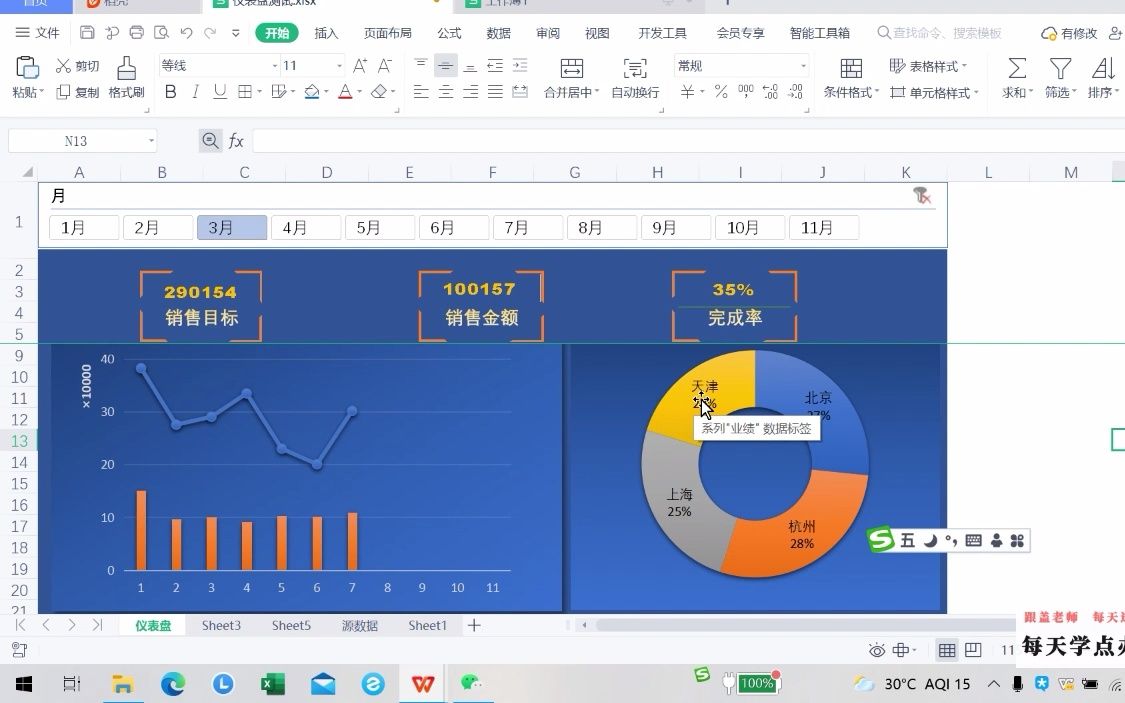
Task: Align text to bottom of cell
Action: [470, 66]
